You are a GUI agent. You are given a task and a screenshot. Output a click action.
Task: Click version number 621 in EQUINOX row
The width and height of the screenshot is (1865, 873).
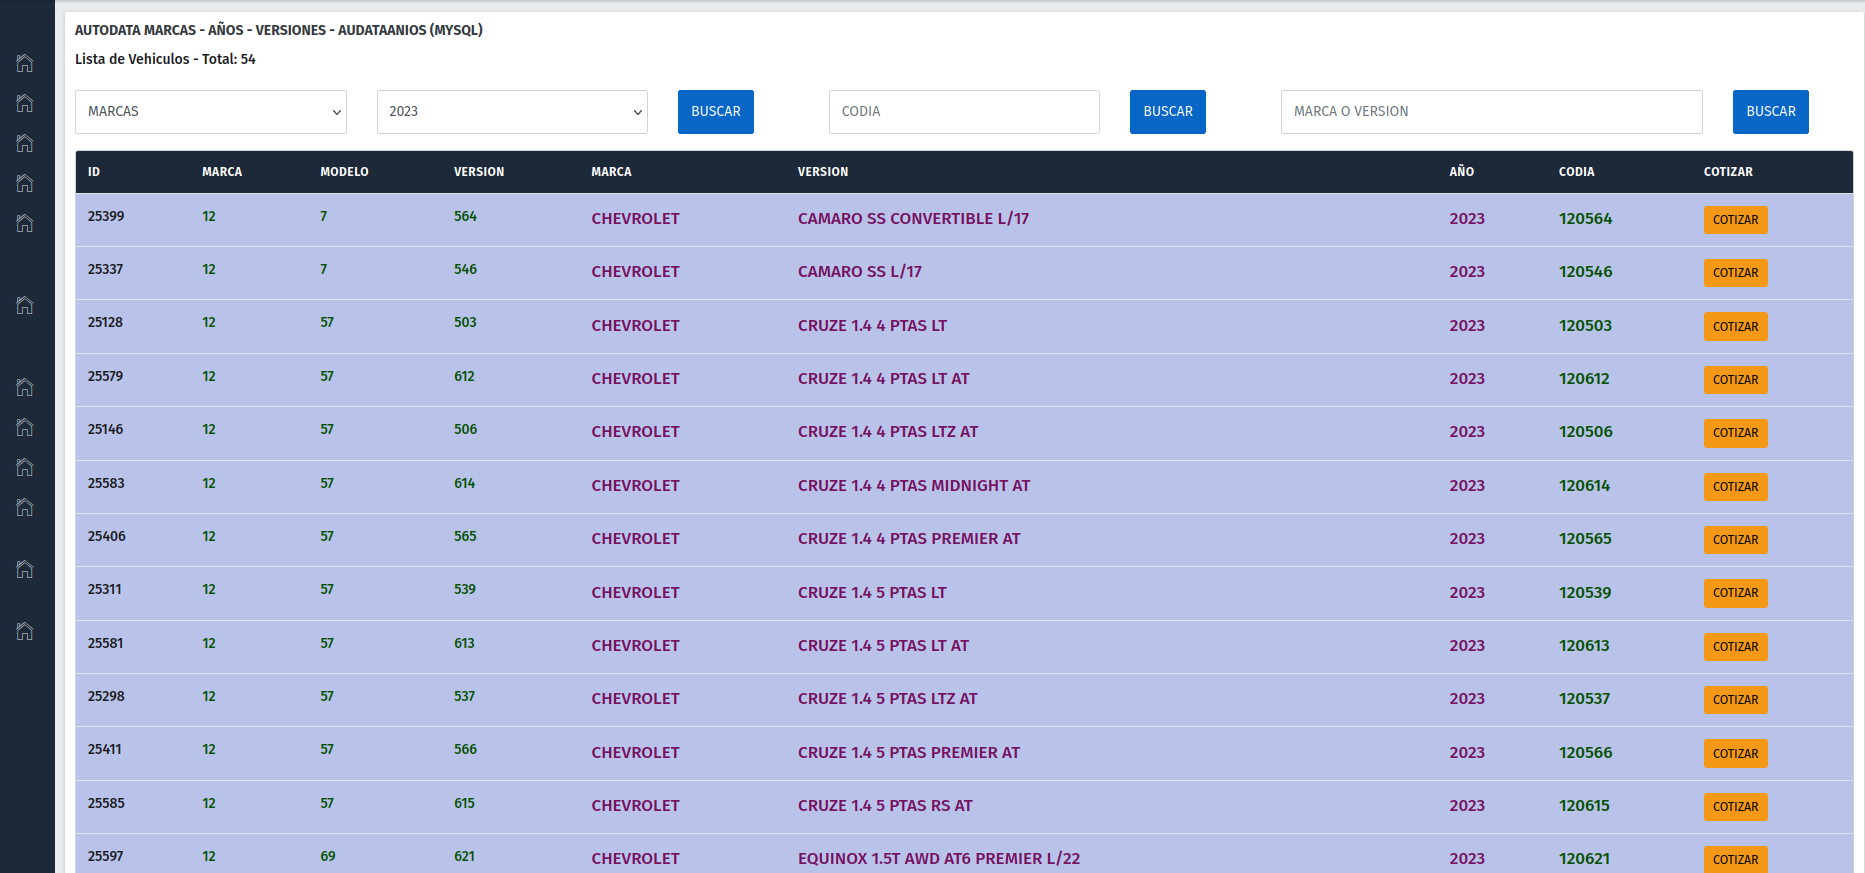[x=464, y=856]
